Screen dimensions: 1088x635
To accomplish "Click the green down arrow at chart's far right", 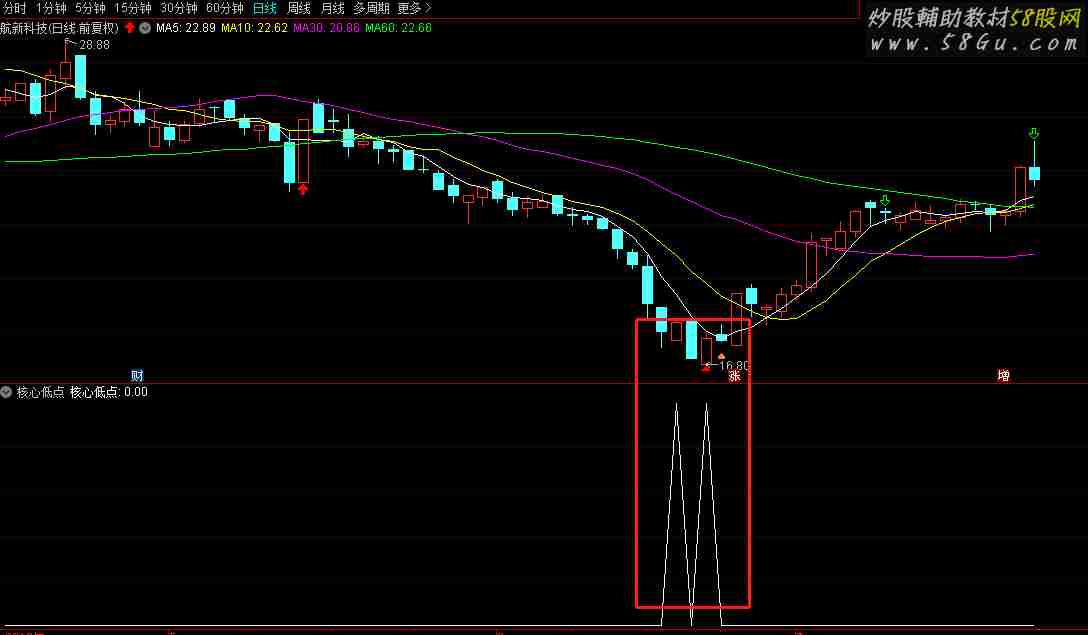I will click(1034, 133).
